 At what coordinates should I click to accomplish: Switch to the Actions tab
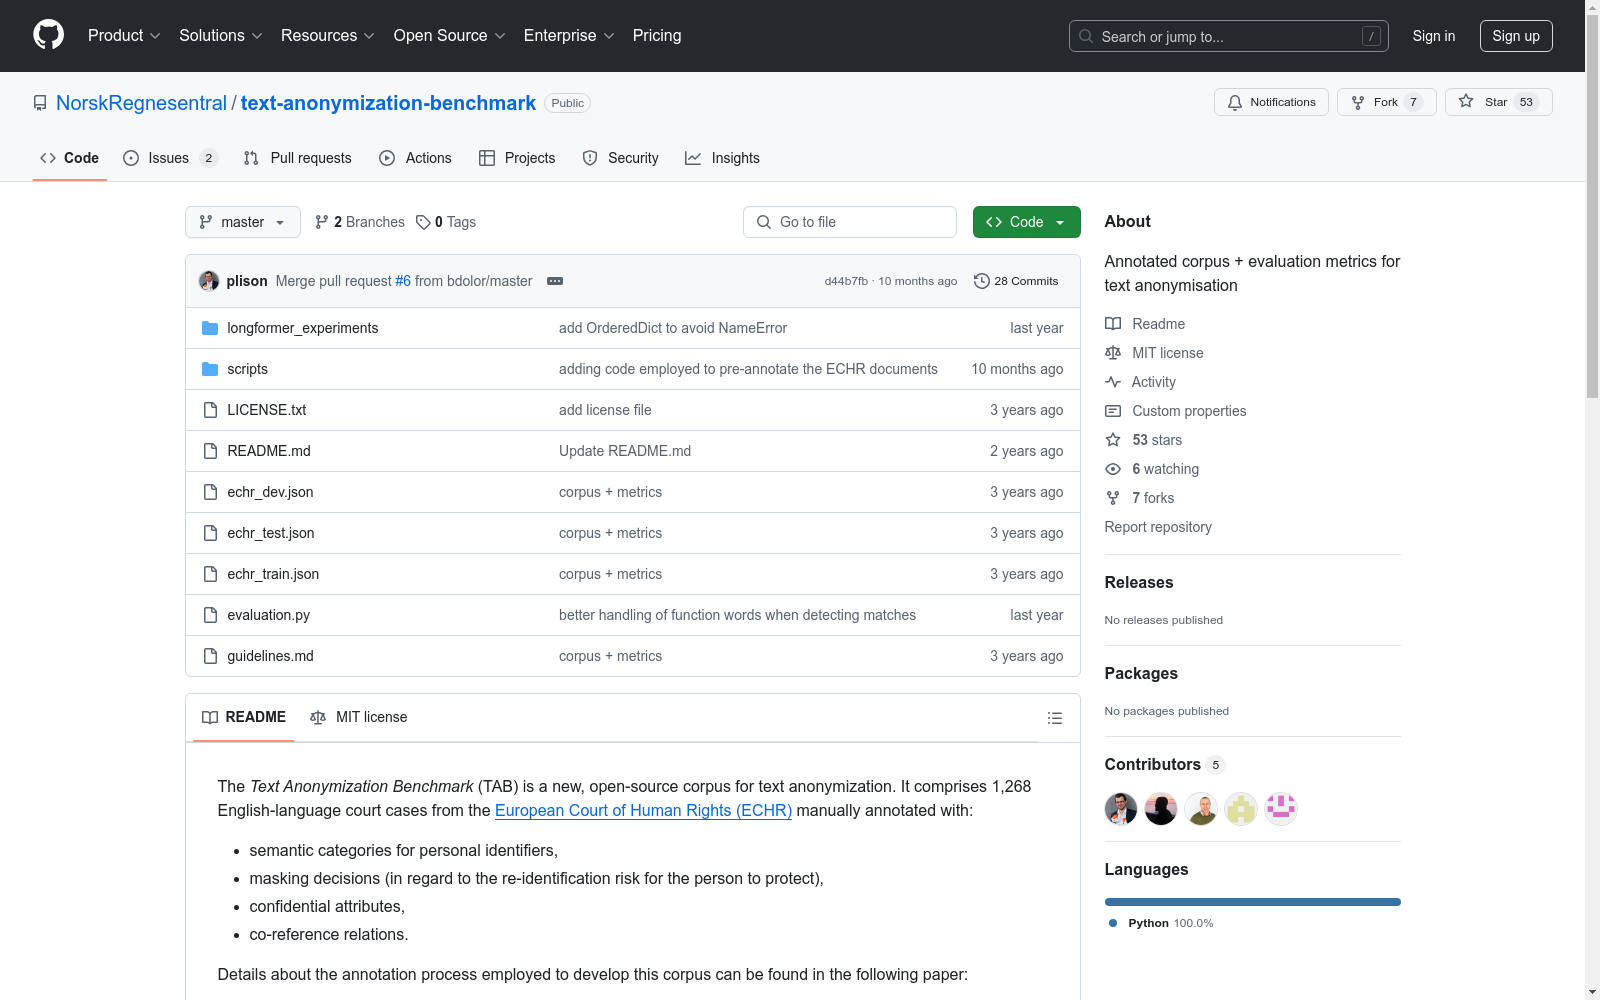[x=415, y=158]
